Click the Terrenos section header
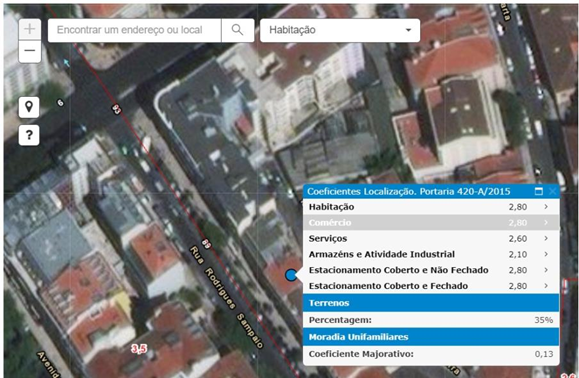 tap(431, 303)
